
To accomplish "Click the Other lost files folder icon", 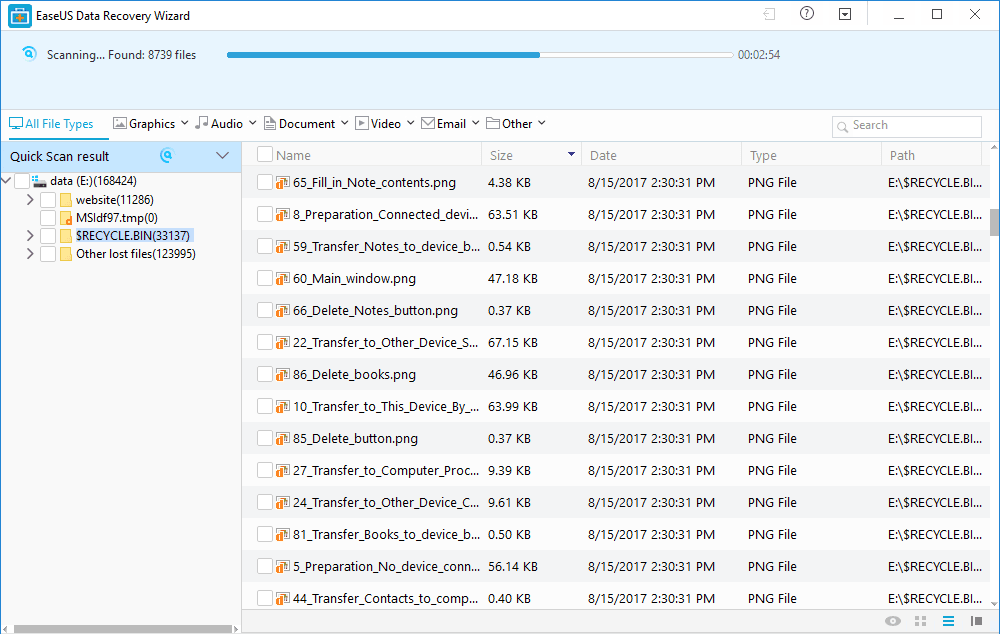I will pos(66,254).
